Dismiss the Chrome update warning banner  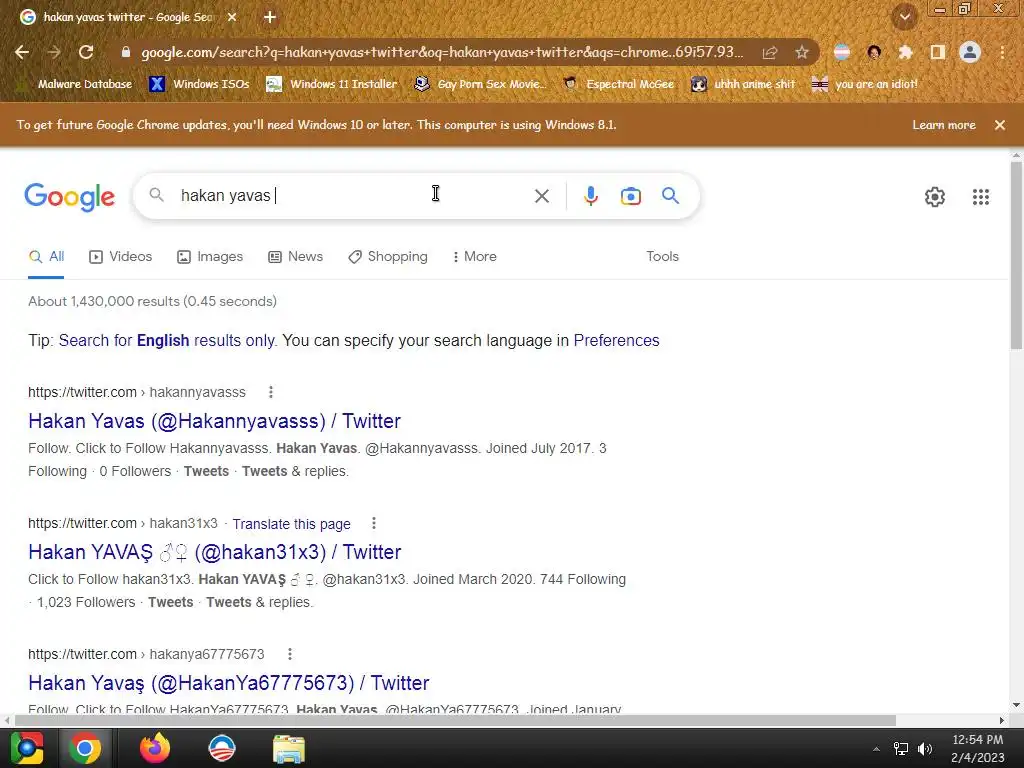pos(1000,125)
